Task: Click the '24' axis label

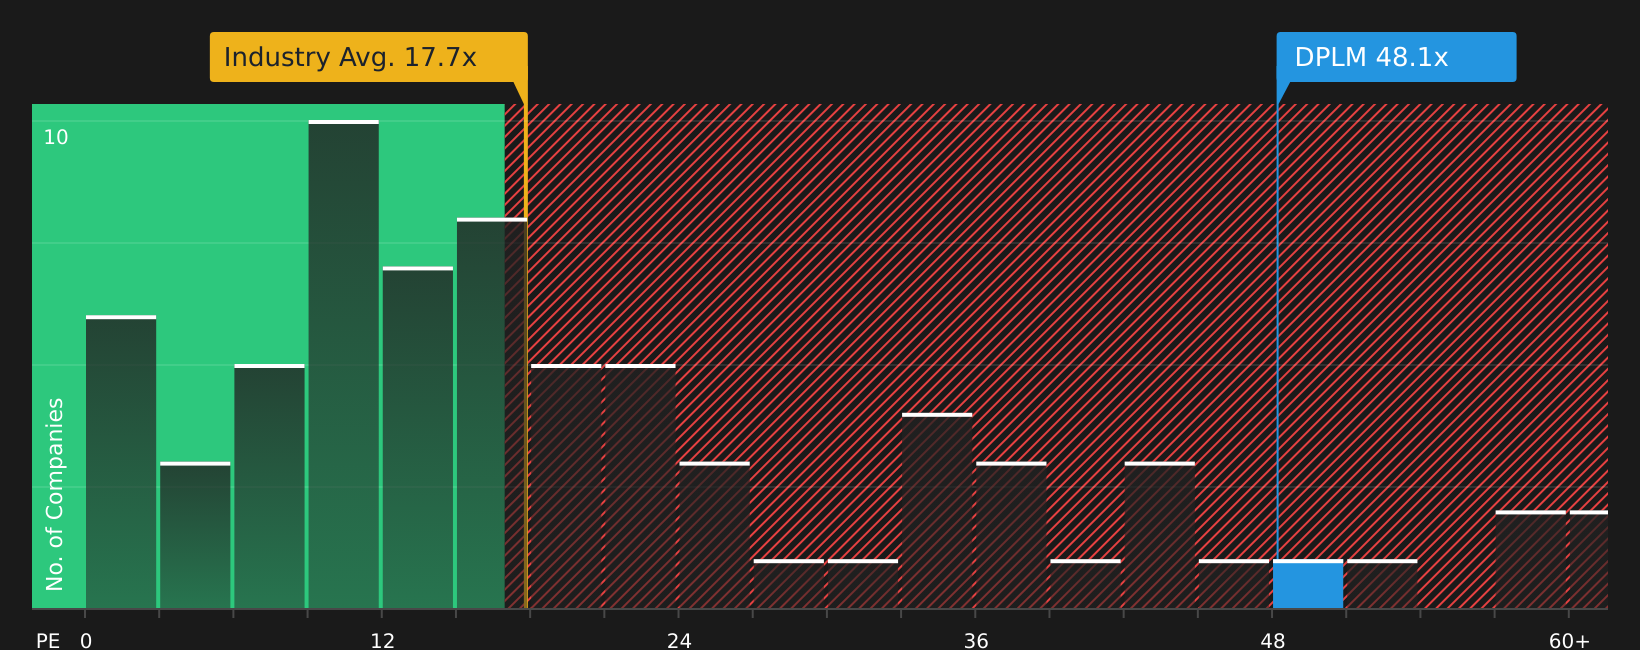Action: [x=679, y=641]
